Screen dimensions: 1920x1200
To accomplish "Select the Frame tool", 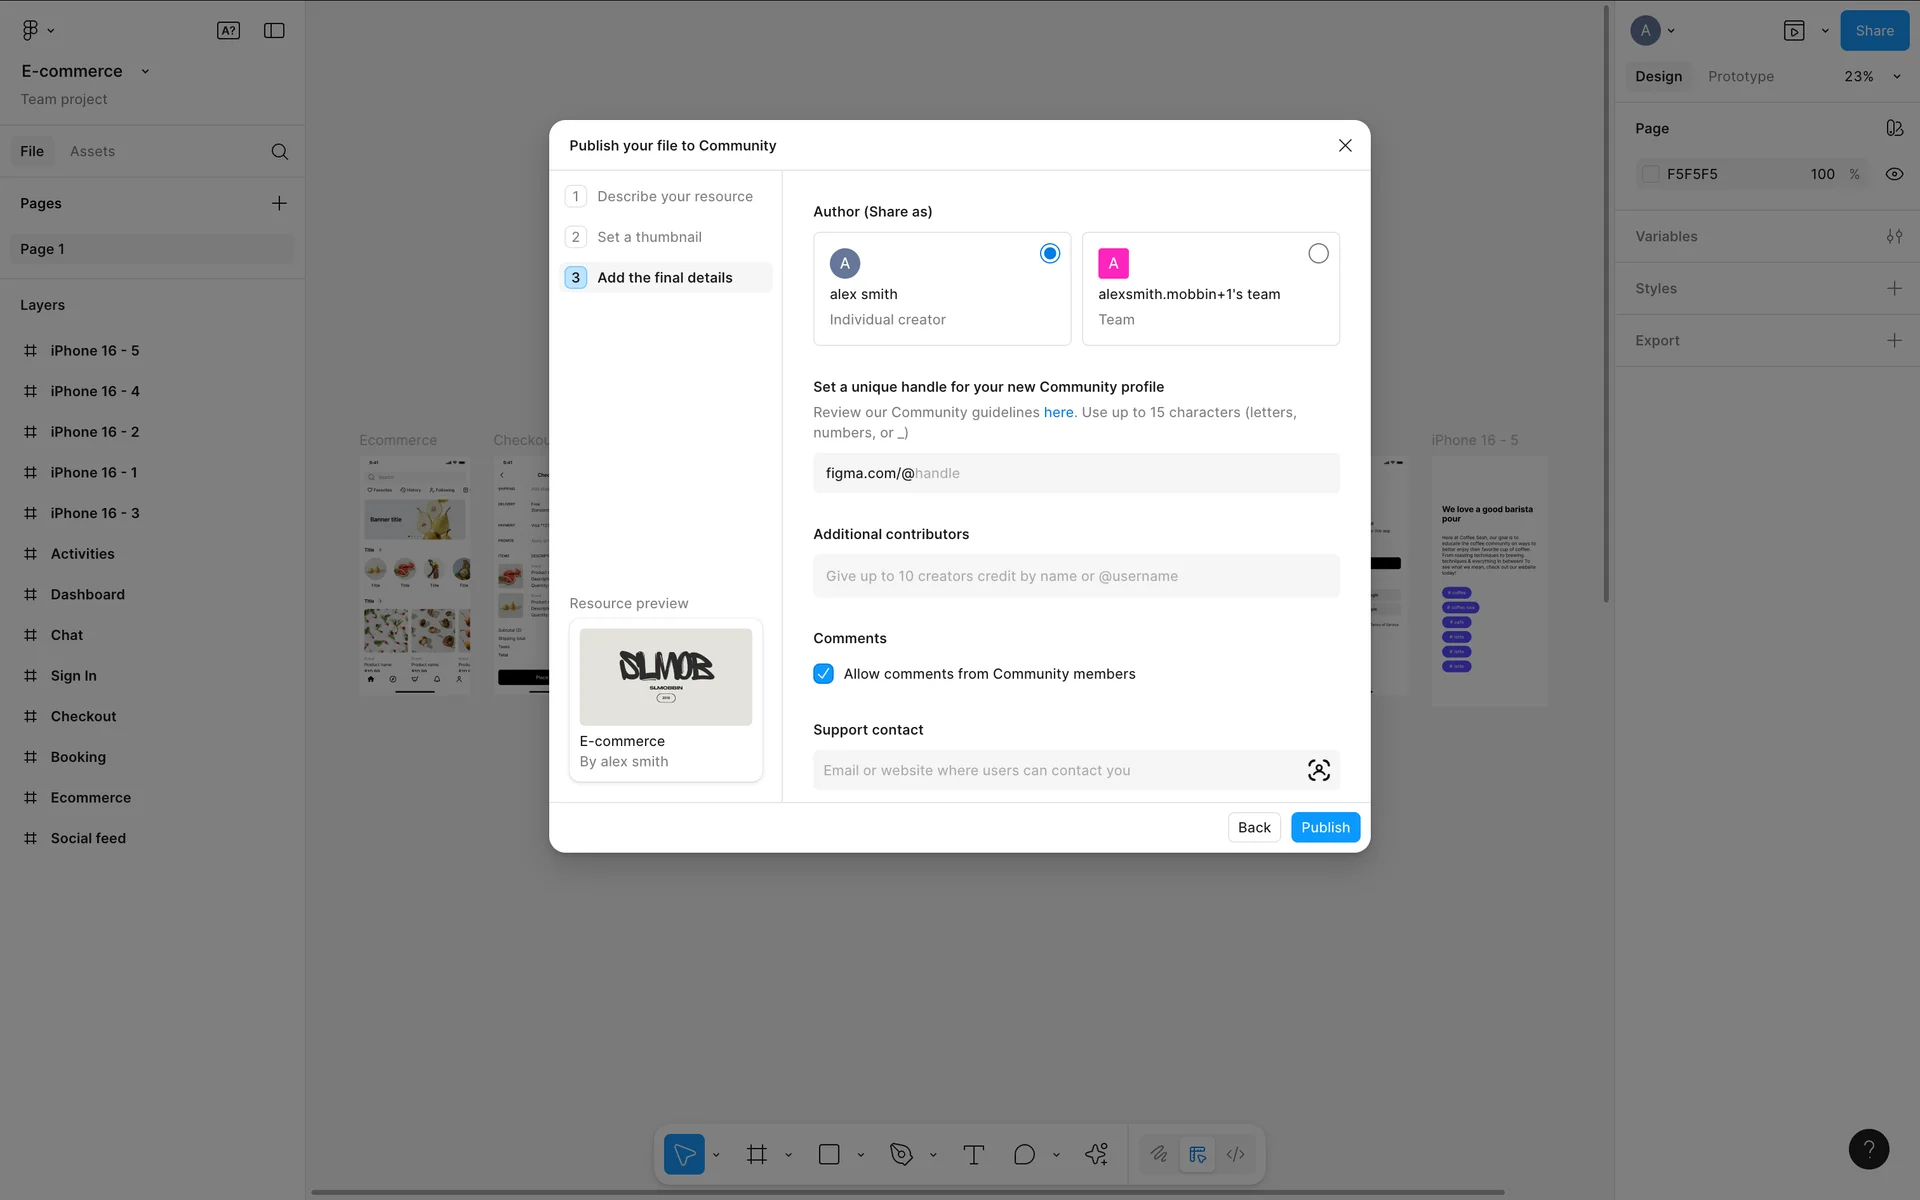I will pos(757,1155).
